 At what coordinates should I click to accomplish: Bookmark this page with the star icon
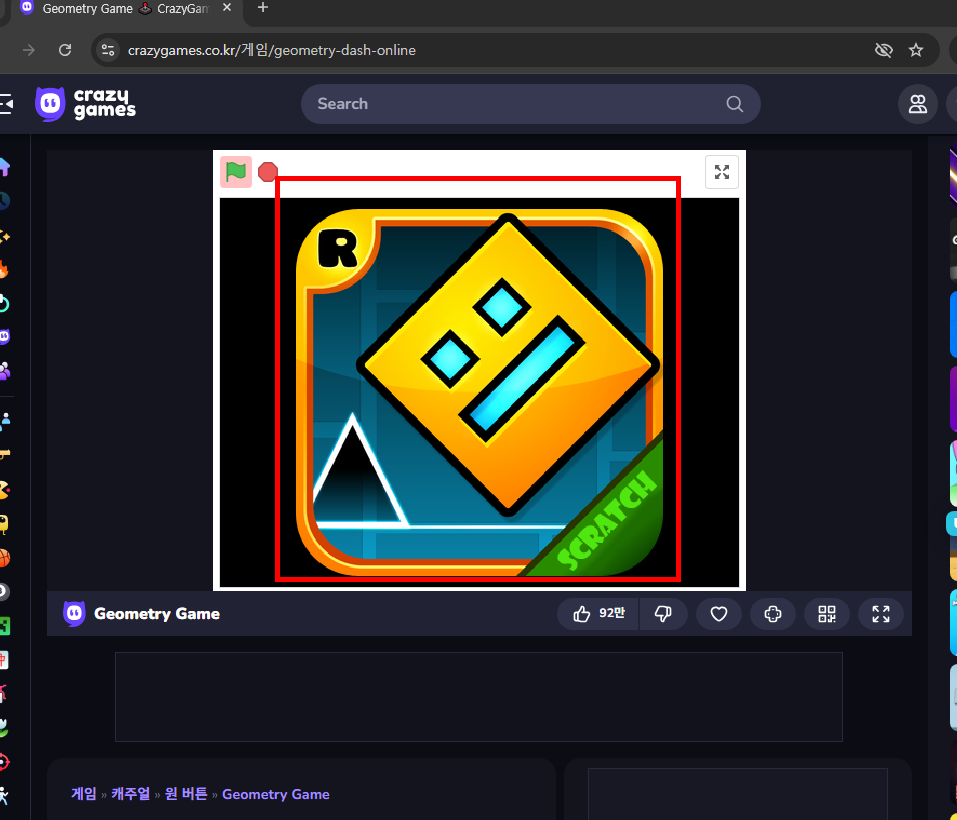915,50
